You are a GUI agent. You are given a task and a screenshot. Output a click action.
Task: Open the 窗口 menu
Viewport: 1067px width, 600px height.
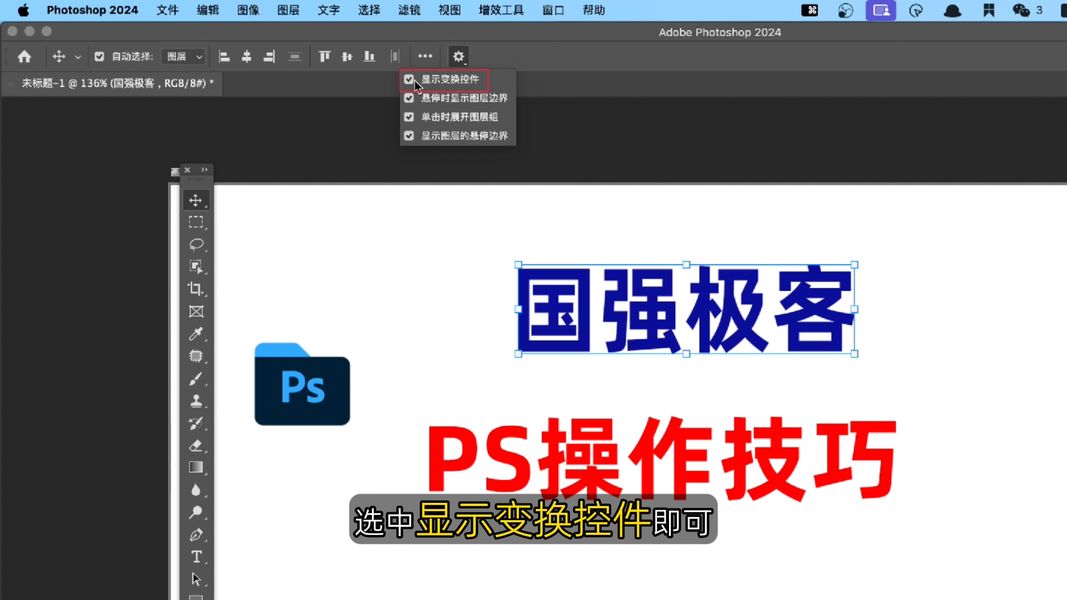pos(553,10)
